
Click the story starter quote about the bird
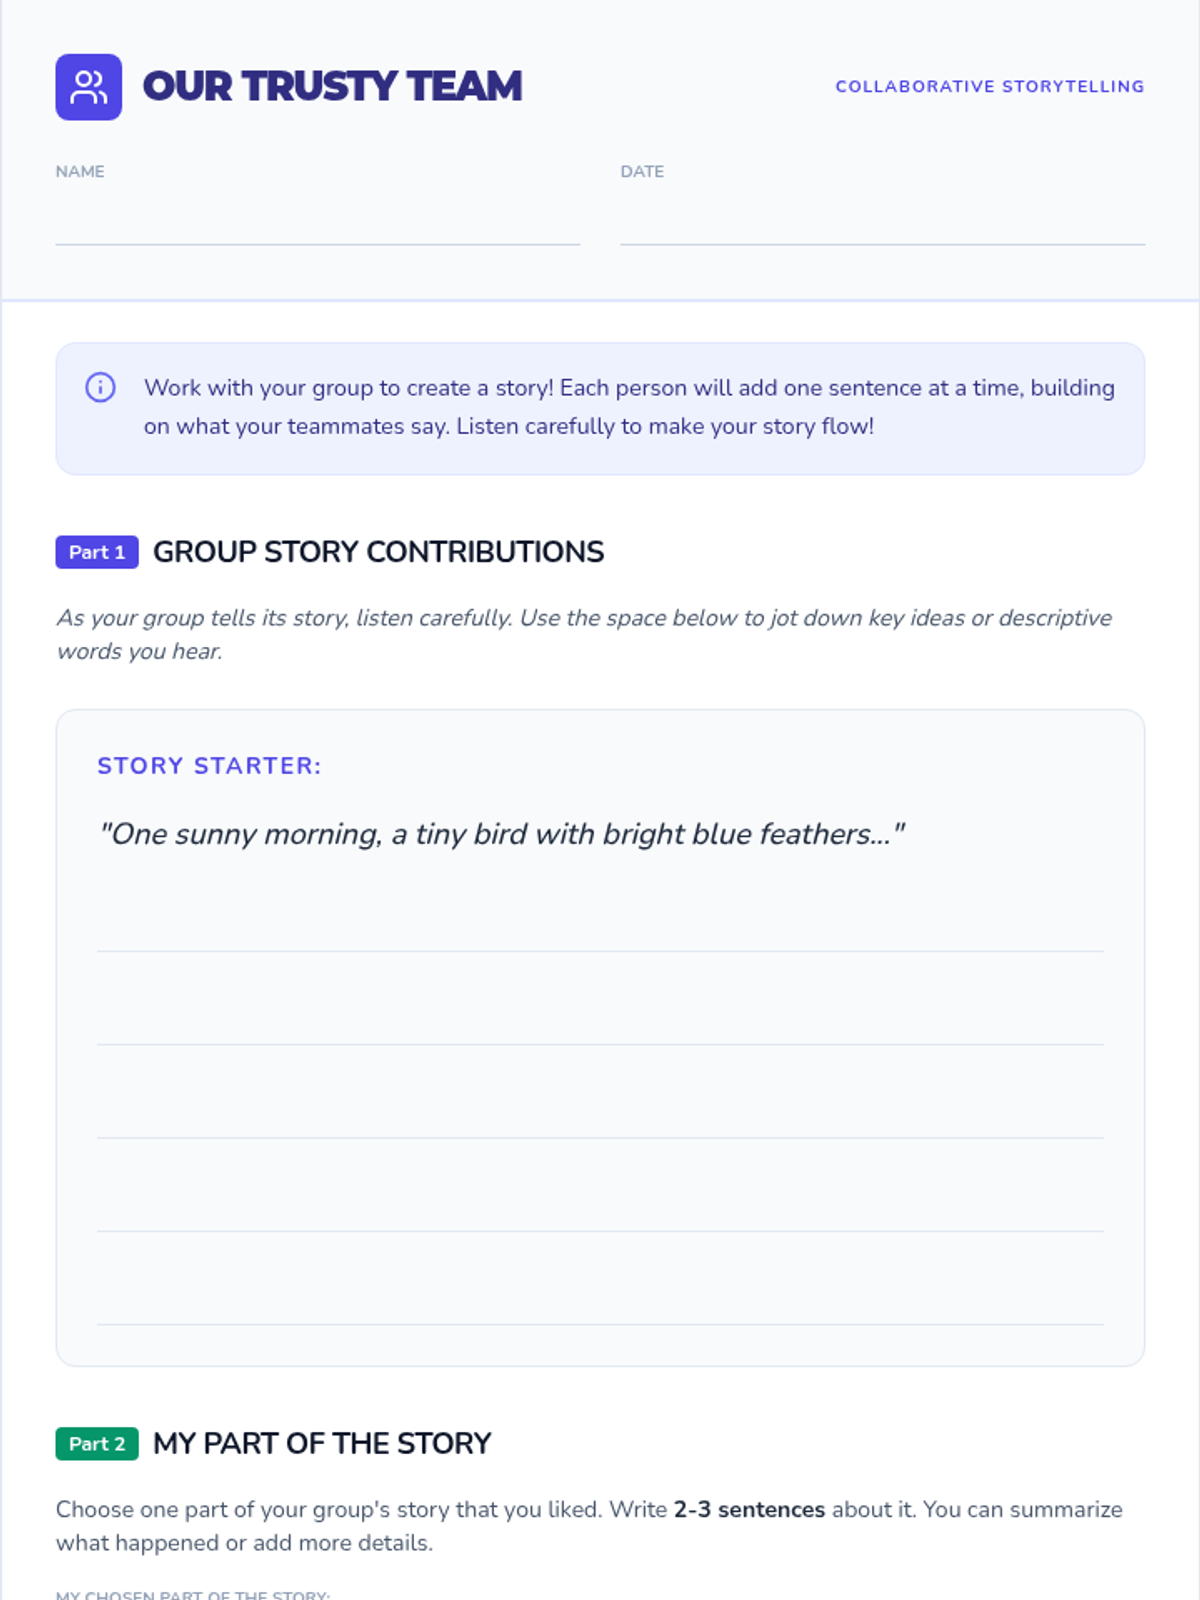[x=501, y=834]
